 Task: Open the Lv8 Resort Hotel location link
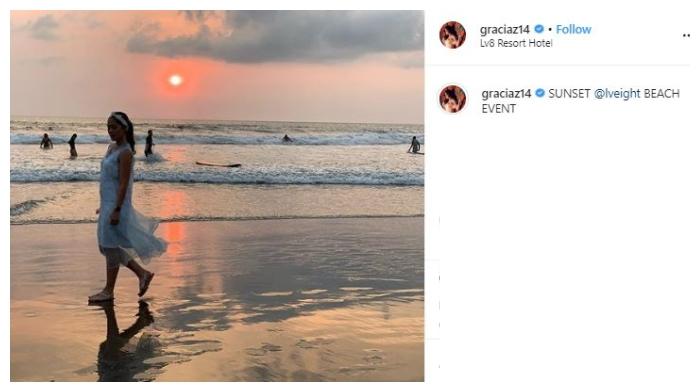516,43
